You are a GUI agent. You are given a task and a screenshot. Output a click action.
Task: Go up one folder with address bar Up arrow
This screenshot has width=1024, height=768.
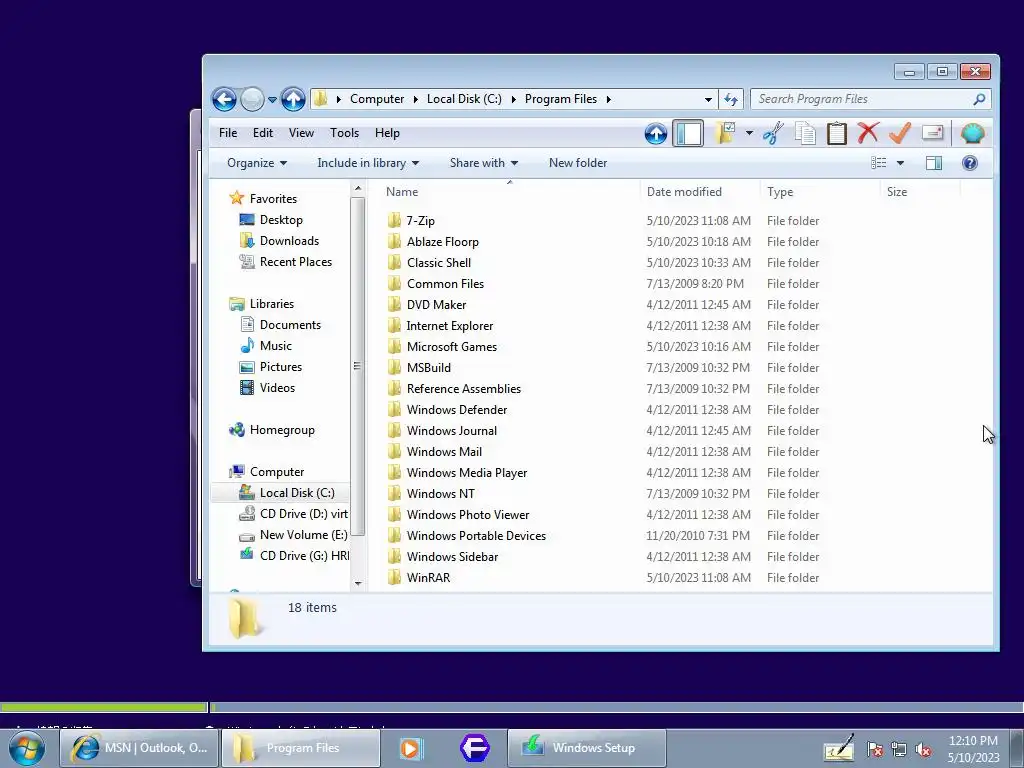coord(293,99)
